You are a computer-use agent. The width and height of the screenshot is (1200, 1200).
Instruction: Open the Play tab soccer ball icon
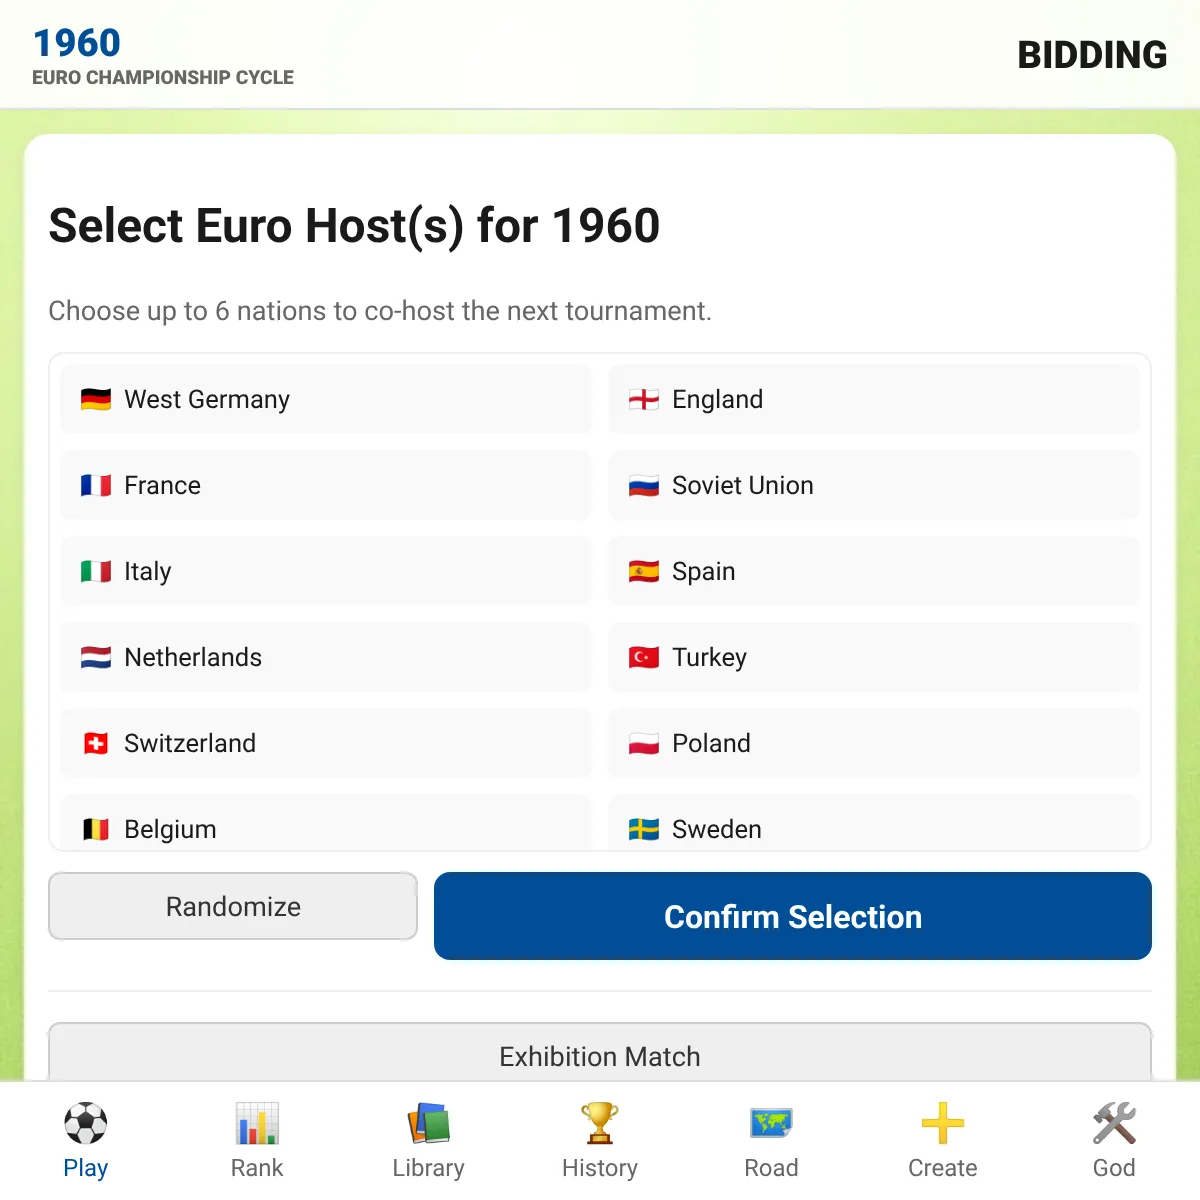click(86, 1124)
